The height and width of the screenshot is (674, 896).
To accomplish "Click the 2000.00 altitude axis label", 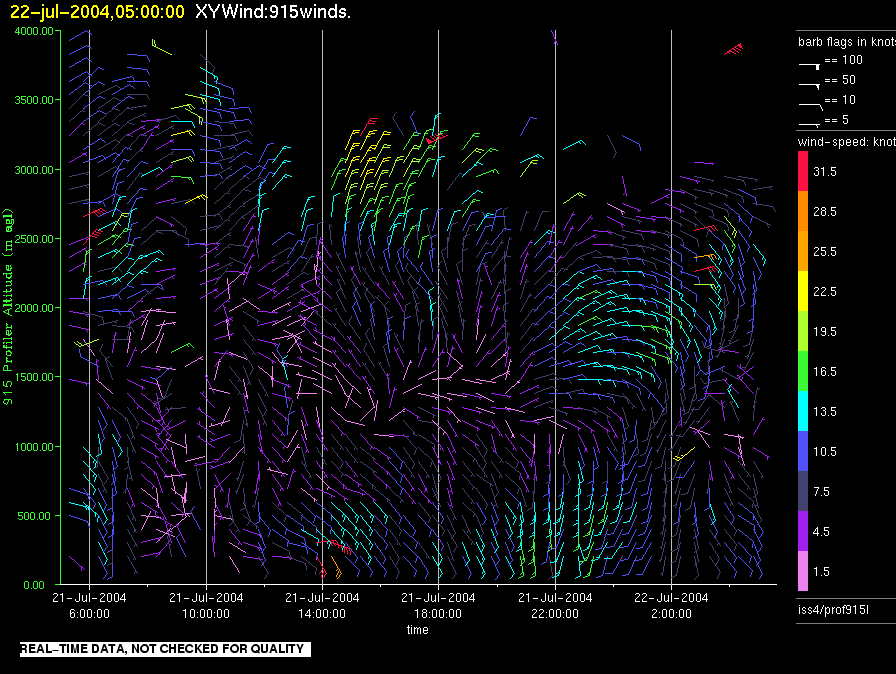I will (34, 308).
